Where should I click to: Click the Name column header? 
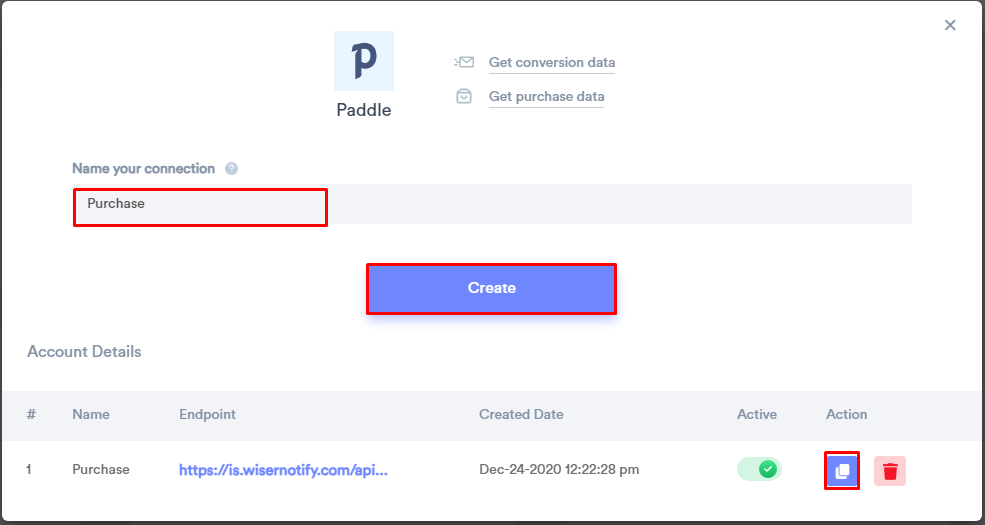pos(90,414)
